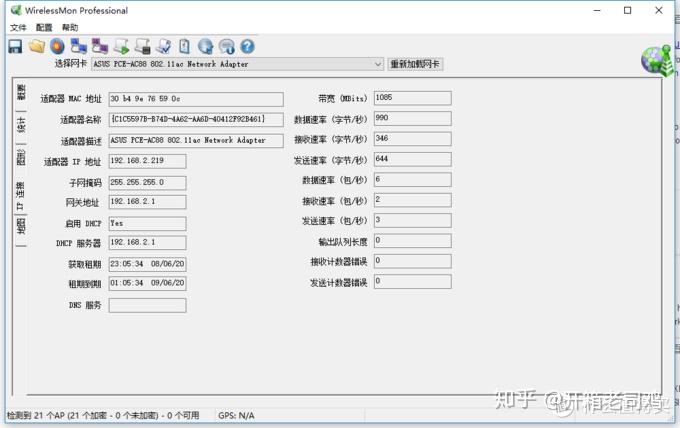Click the 输出队列长度 label
The height and width of the screenshot is (428, 680).
pyautogui.click(x=343, y=242)
